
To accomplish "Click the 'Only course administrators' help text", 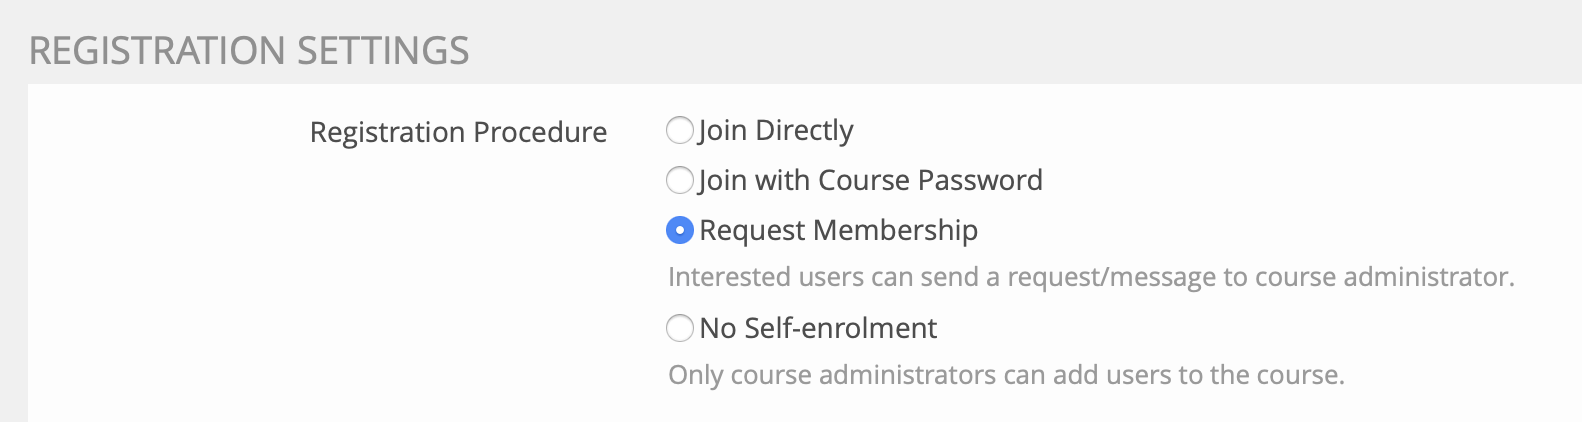I will tap(1005, 375).
